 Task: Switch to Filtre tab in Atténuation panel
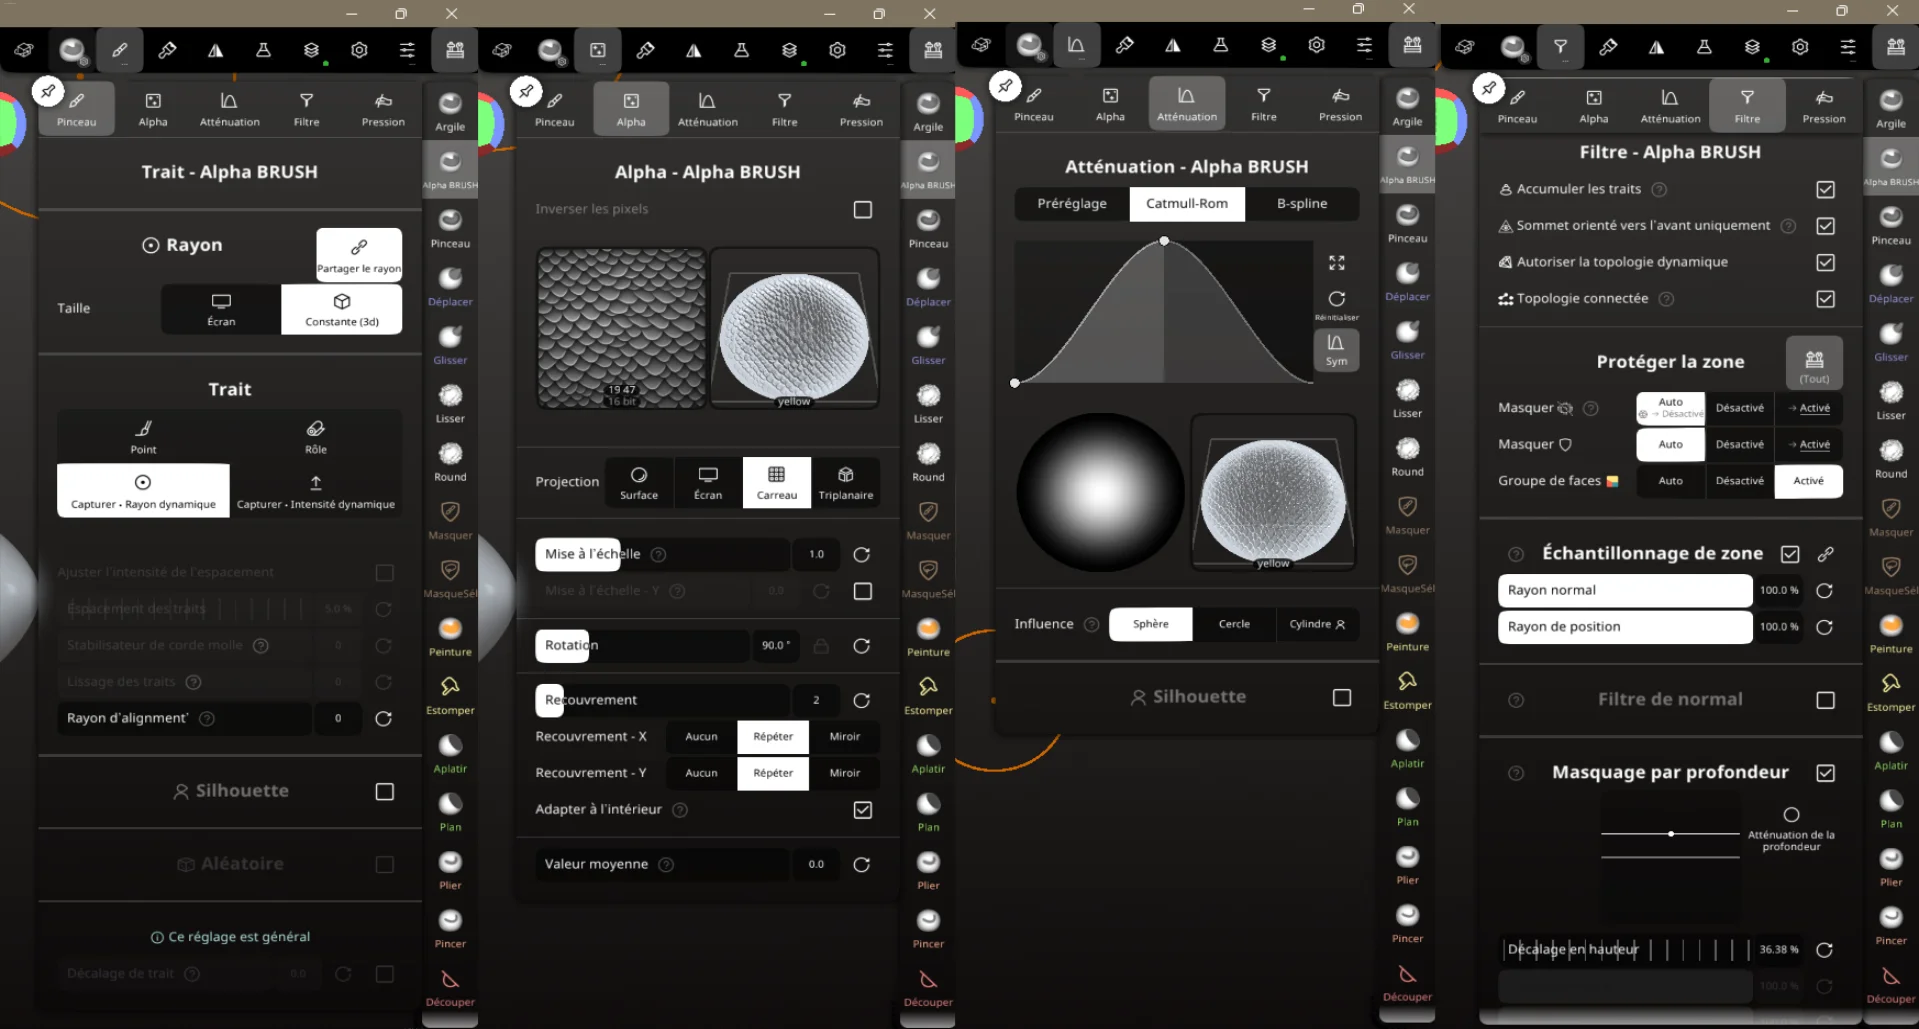(x=1264, y=104)
